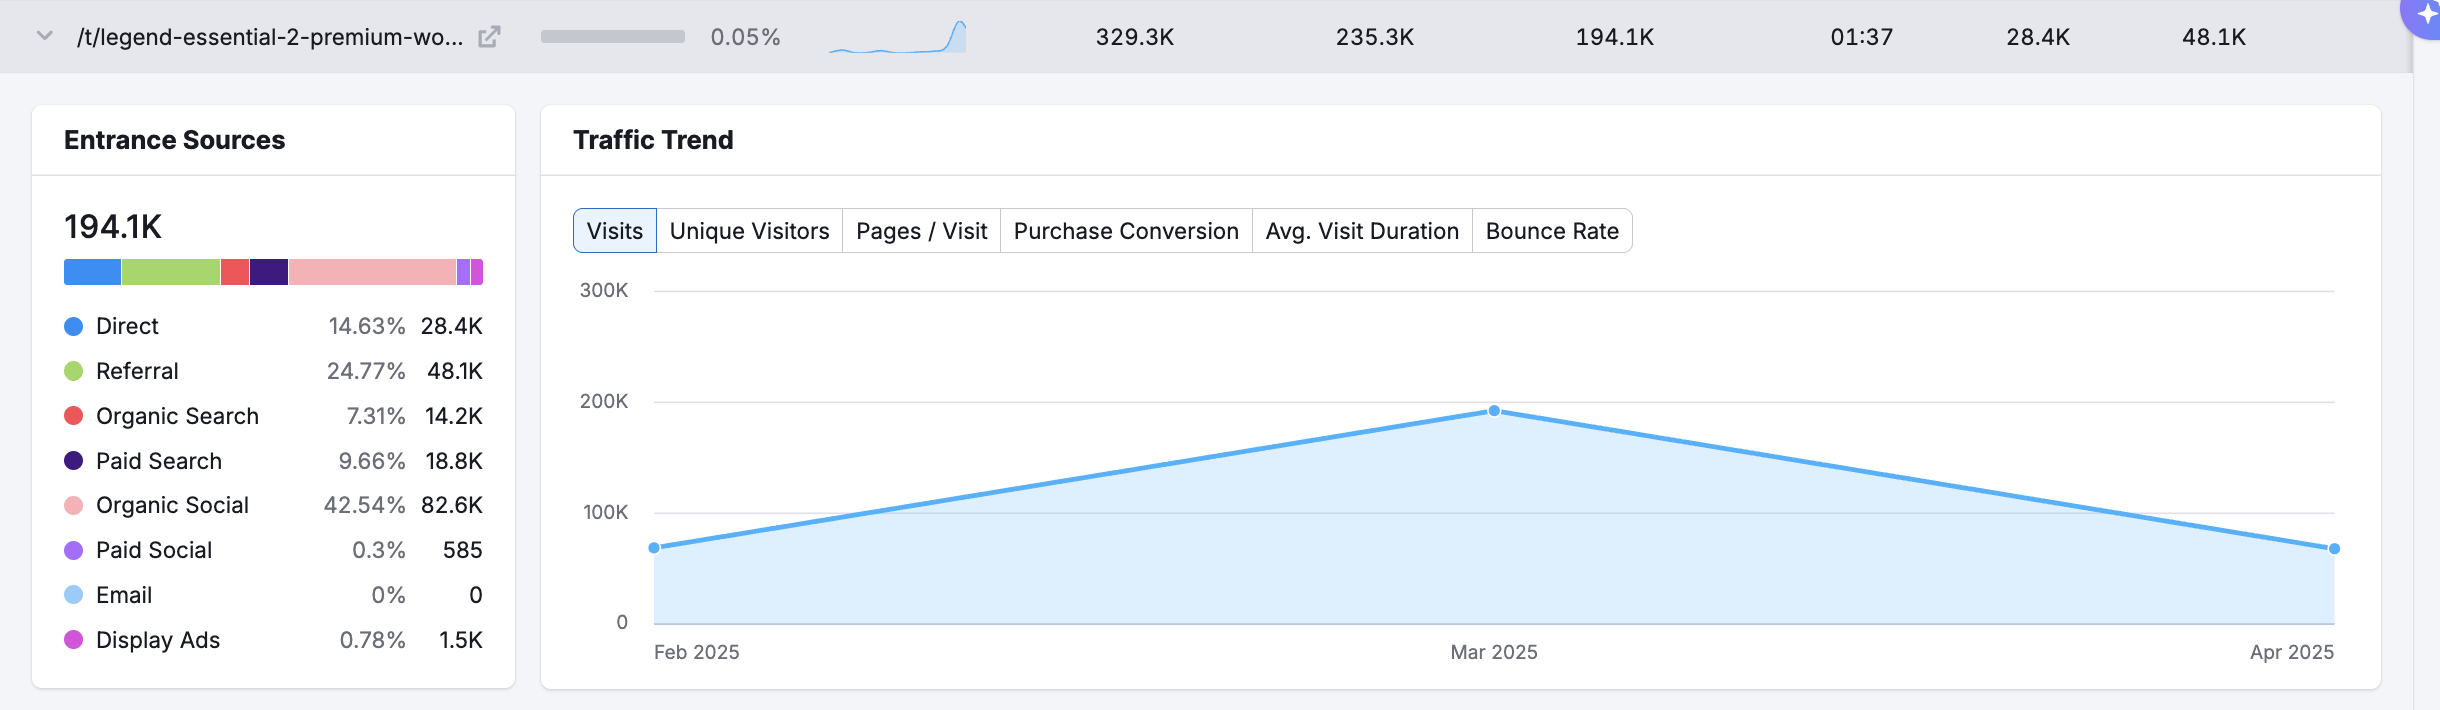Viewport: 2440px width, 710px height.
Task: Click the Referral green legend dot
Action: [x=74, y=371]
